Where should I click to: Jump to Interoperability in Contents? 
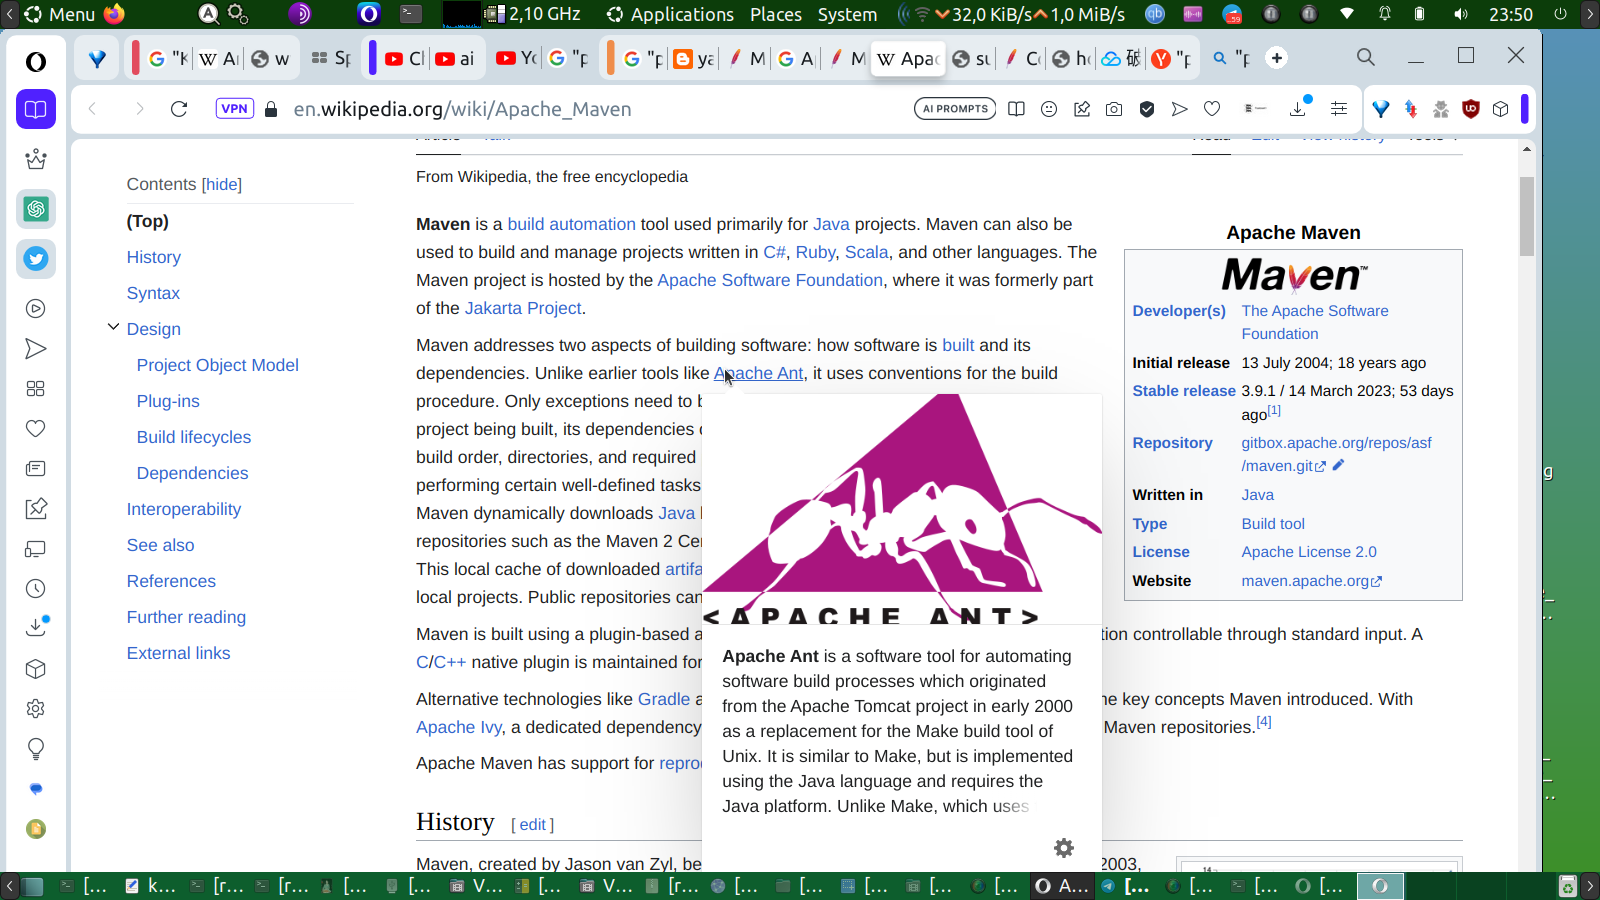point(184,509)
